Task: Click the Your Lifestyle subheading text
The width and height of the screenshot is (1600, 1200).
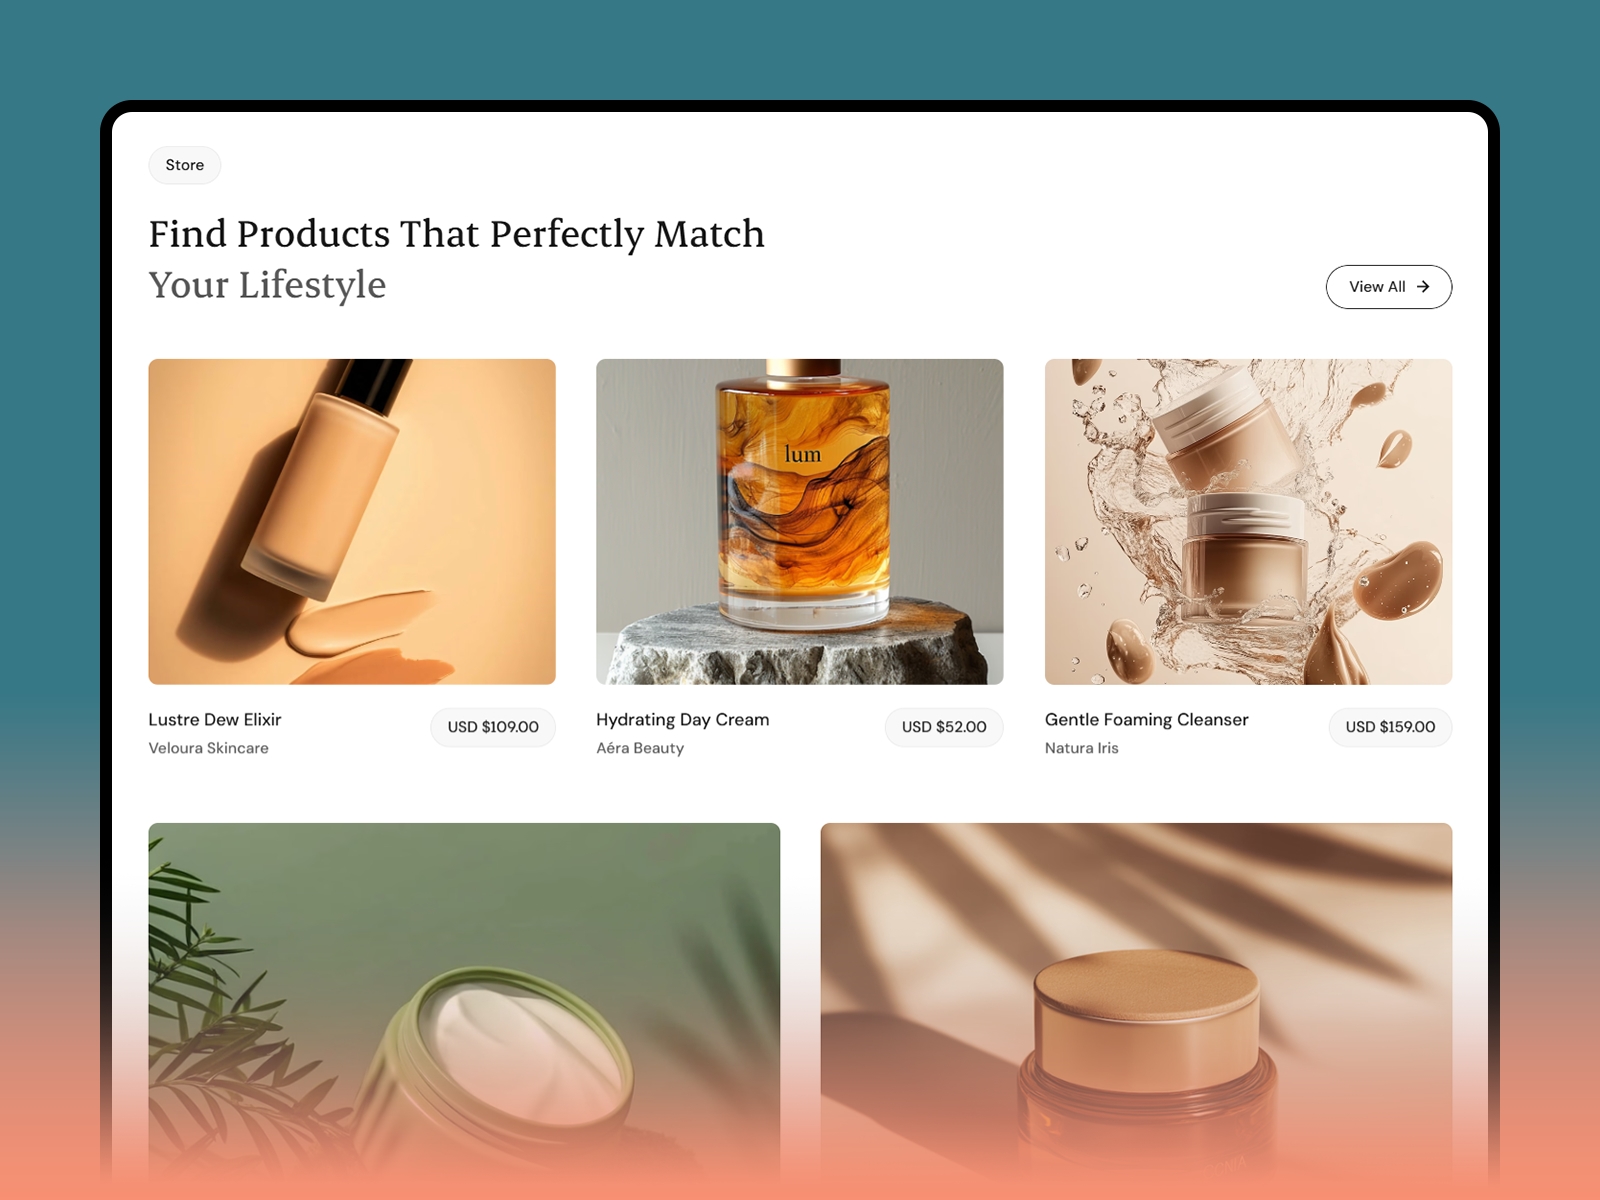Action: [x=267, y=286]
